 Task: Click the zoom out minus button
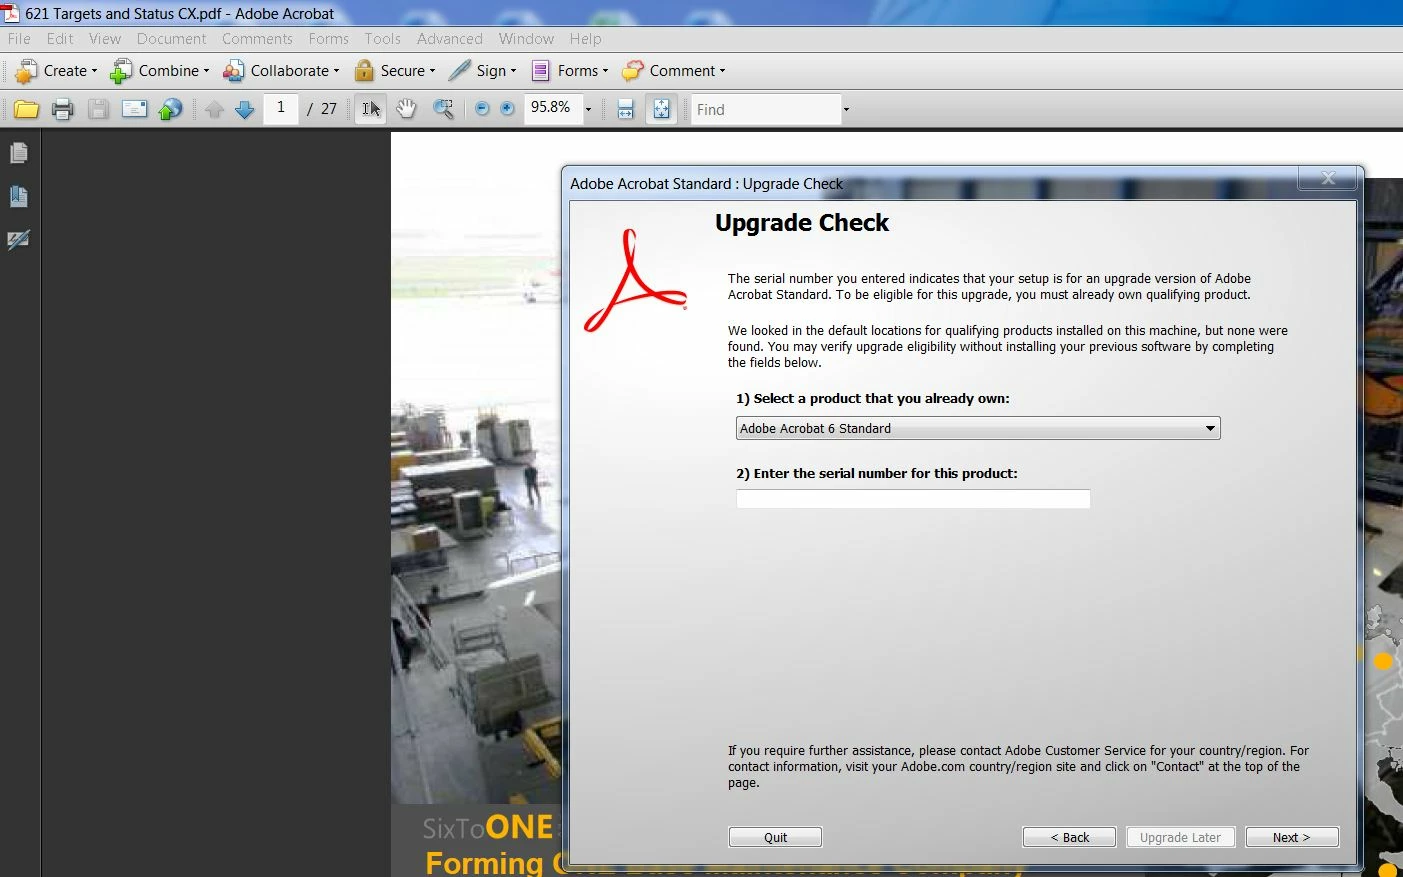click(482, 108)
